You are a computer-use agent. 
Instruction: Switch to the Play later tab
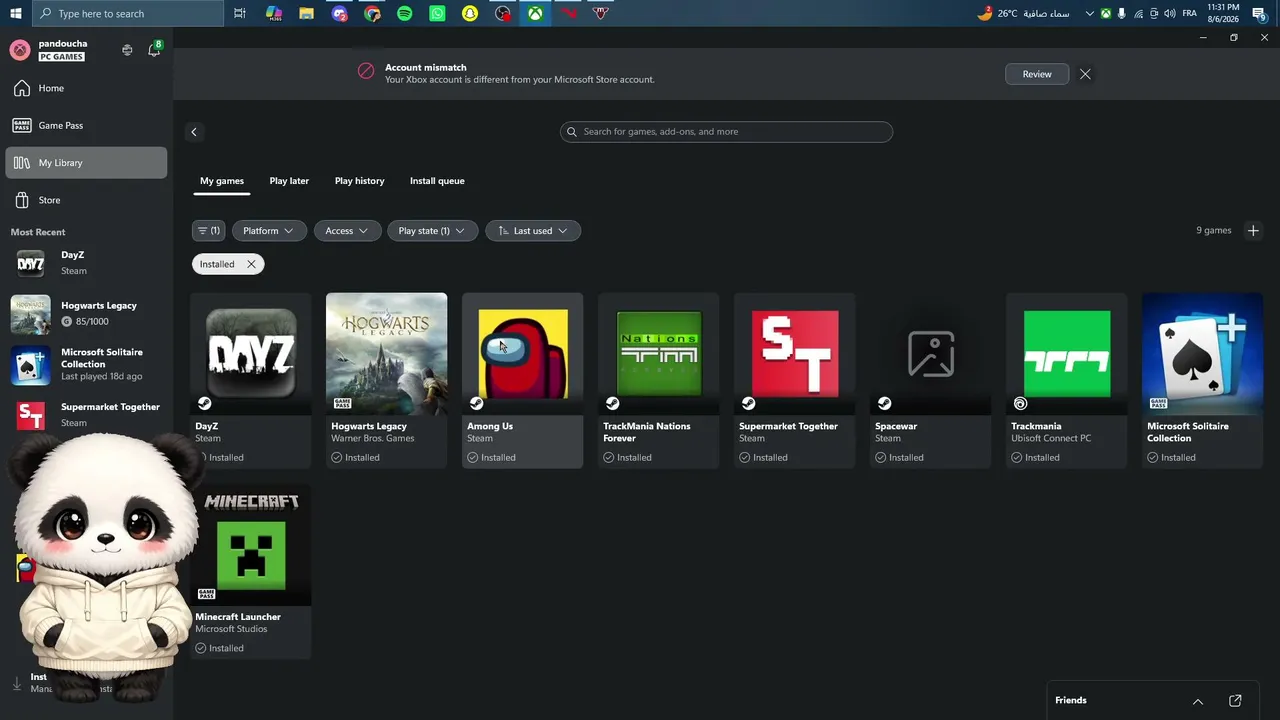pos(289,181)
